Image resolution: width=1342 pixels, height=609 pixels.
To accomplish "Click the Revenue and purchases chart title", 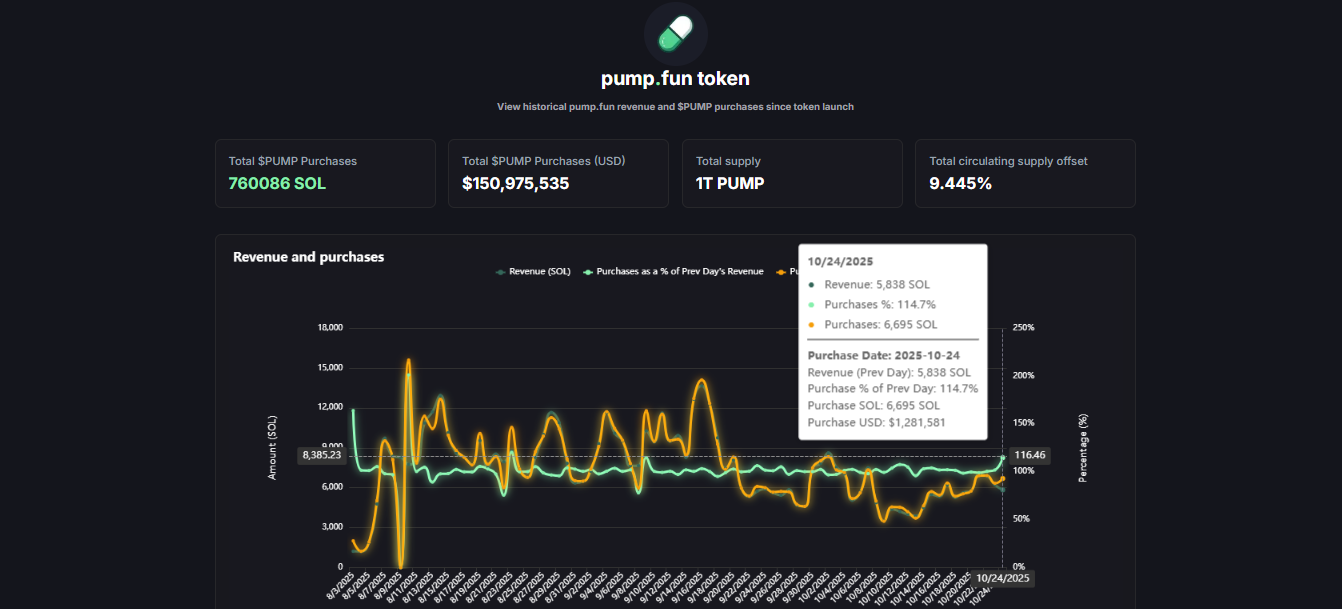I will [x=308, y=257].
